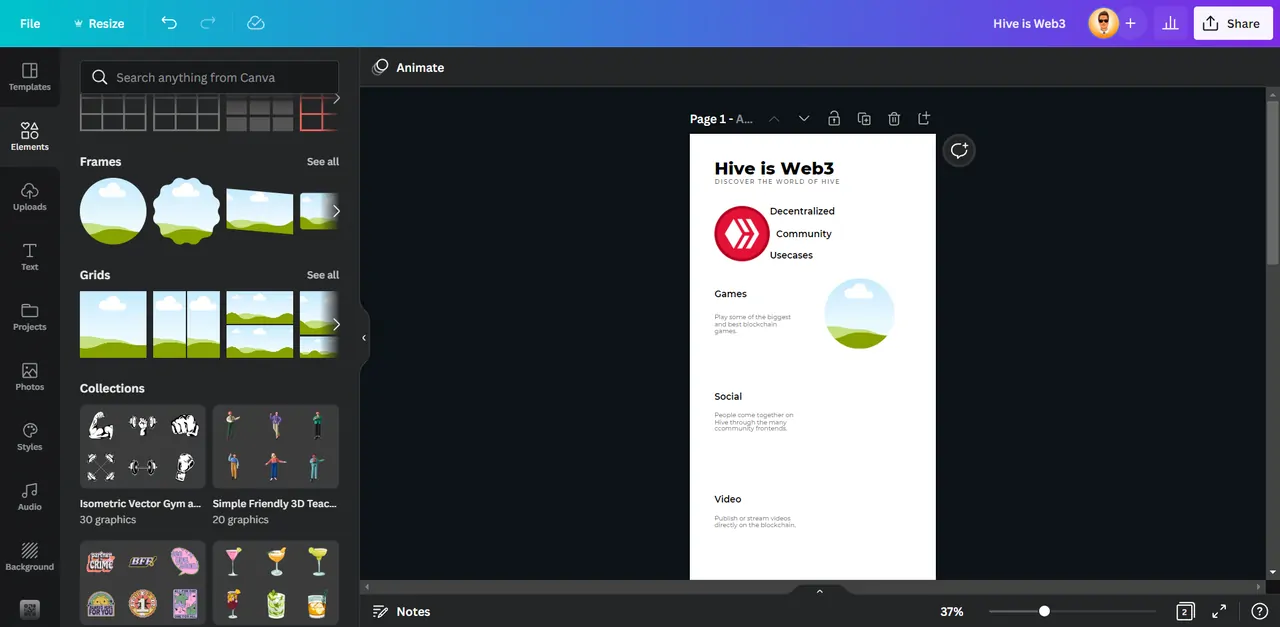Image resolution: width=1280 pixels, height=627 pixels.
Task: Open the Background sidebar tab
Action: point(30,557)
